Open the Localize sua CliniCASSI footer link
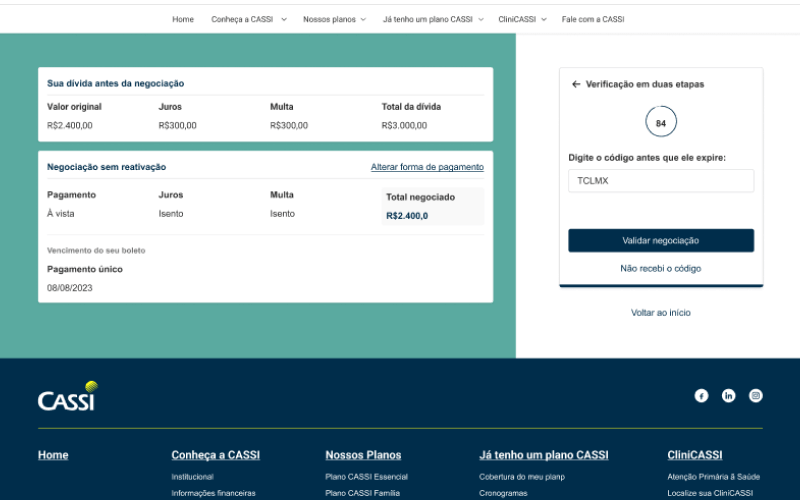Image resolution: width=800 pixels, height=500 pixels. click(x=710, y=493)
